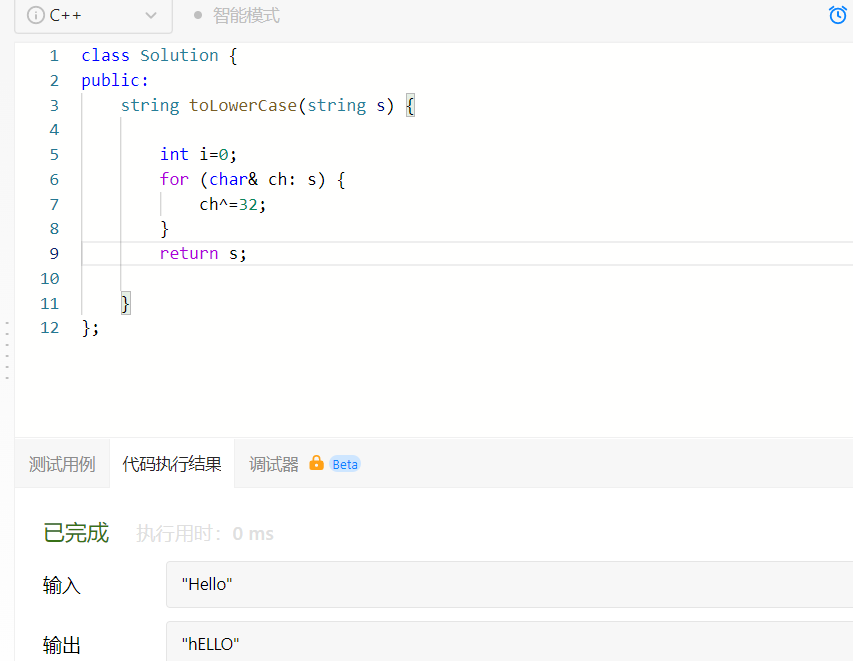
Task: Click the info icon beside C++
Action: (x=35, y=15)
